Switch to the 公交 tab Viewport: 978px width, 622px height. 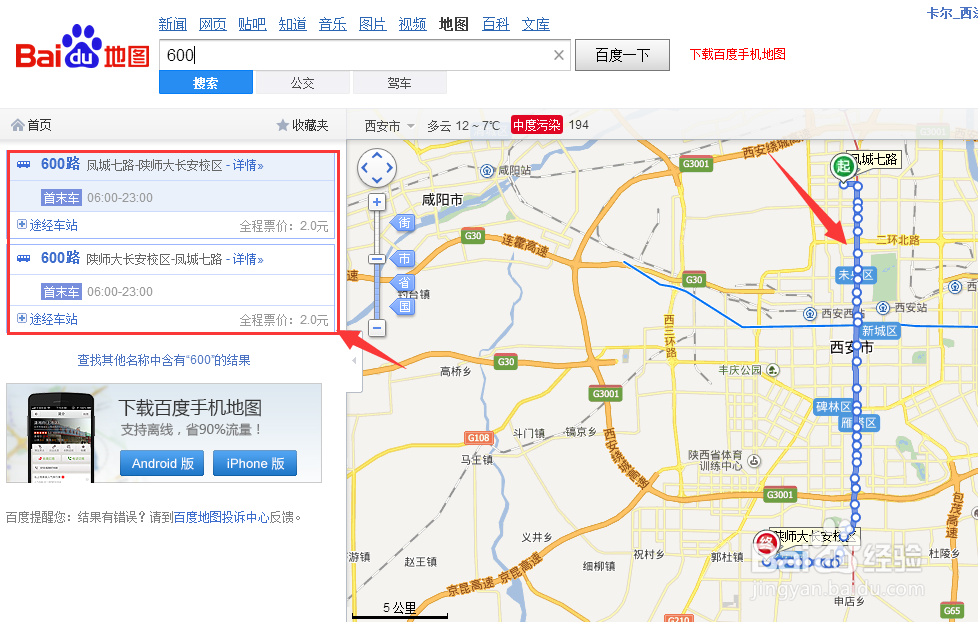(303, 82)
